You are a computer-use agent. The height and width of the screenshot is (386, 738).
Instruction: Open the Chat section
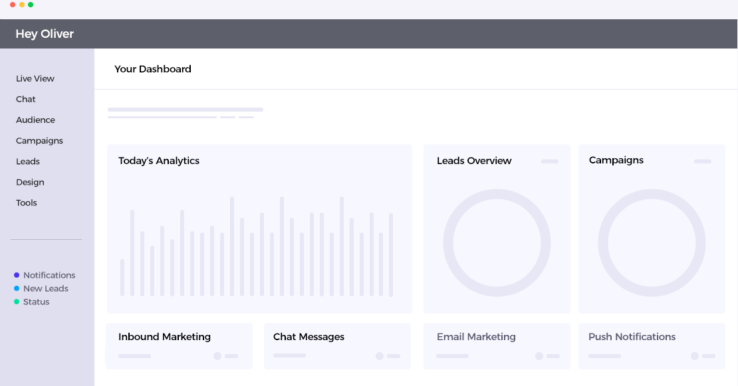(25, 99)
